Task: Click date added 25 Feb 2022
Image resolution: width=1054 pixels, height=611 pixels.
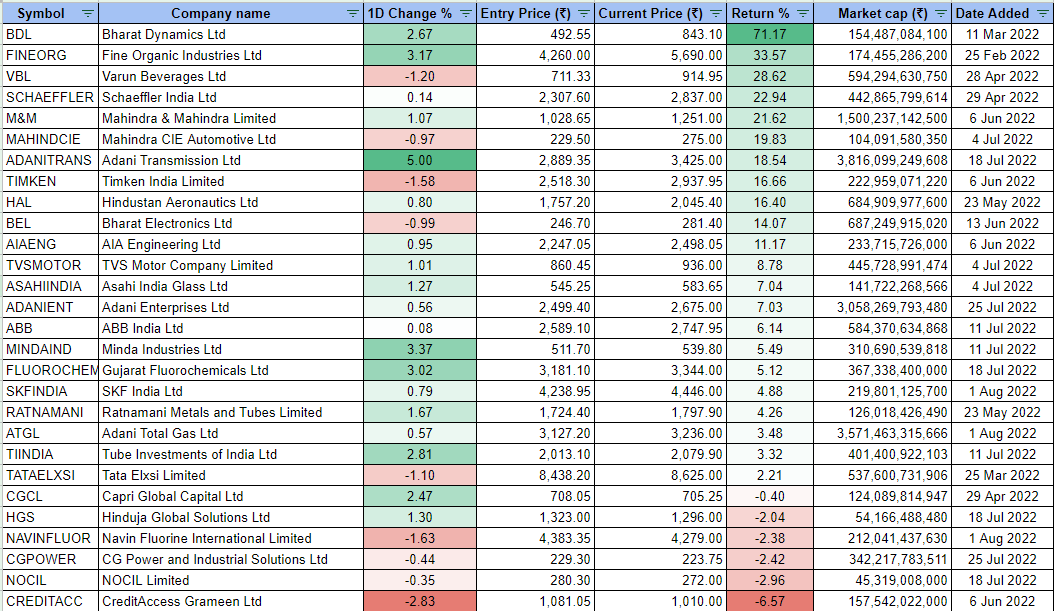Action: [1002, 55]
